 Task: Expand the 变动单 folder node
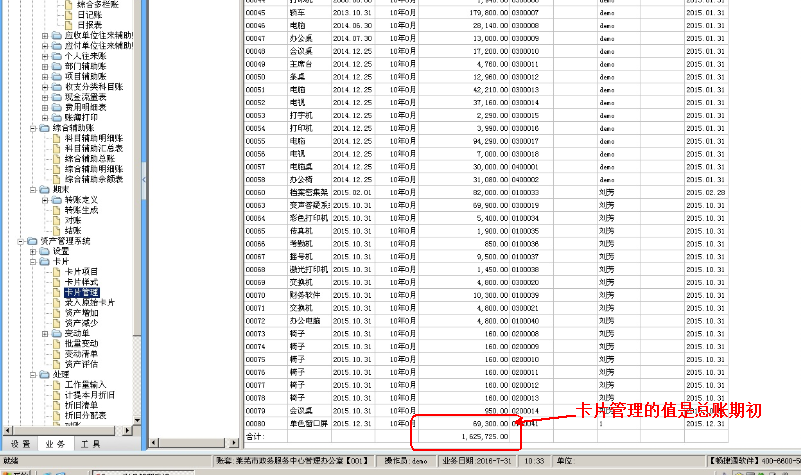[x=45, y=334]
